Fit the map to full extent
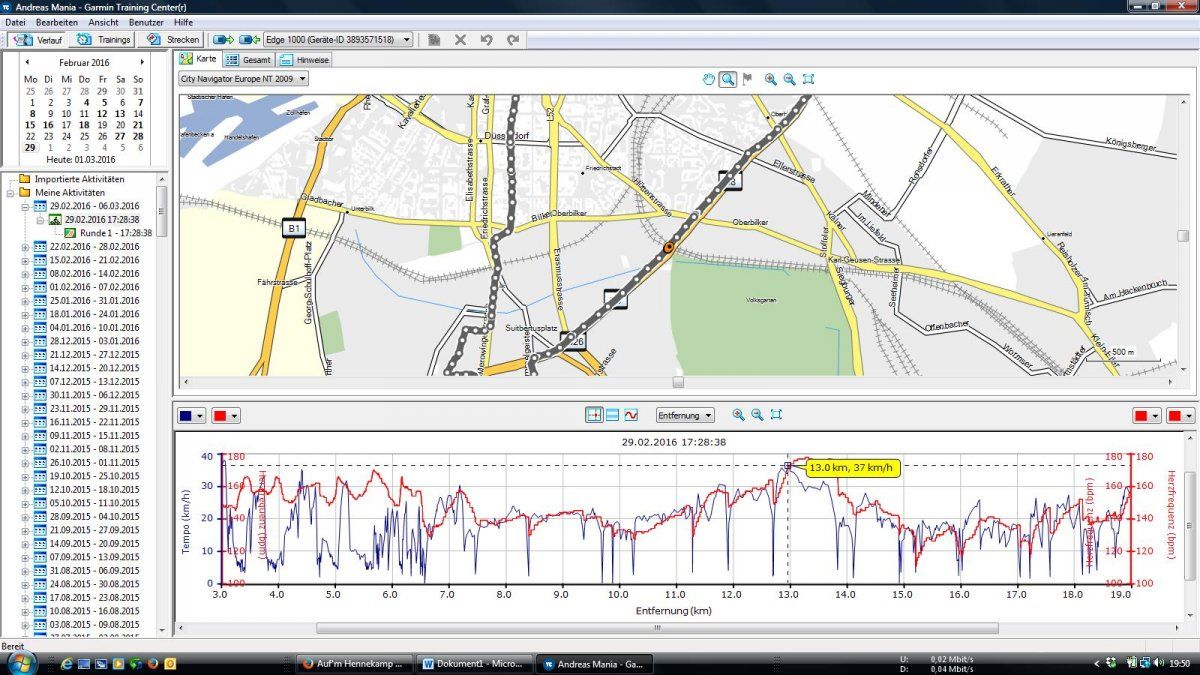The width and height of the screenshot is (1200, 675). (x=808, y=79)
